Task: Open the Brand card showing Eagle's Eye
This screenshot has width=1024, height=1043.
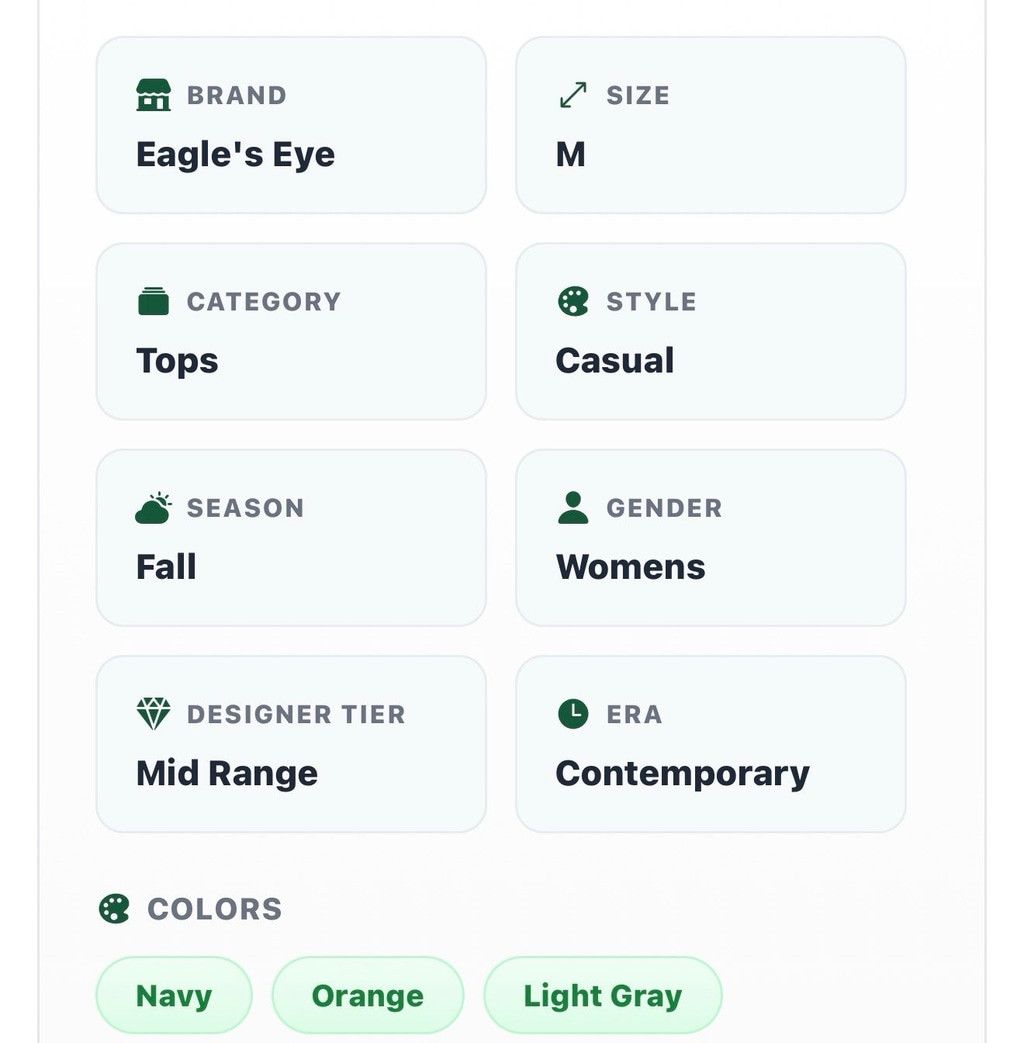Action: click(291, 125)
